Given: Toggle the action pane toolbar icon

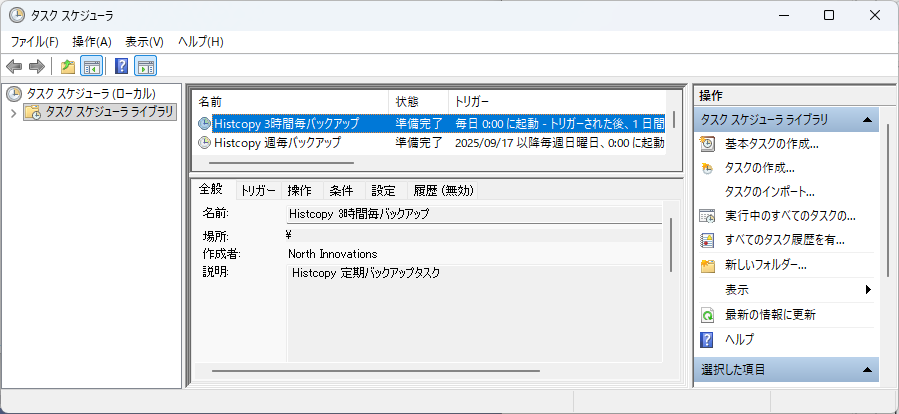Looking at the screenshot, I should (x=146, y=67).
